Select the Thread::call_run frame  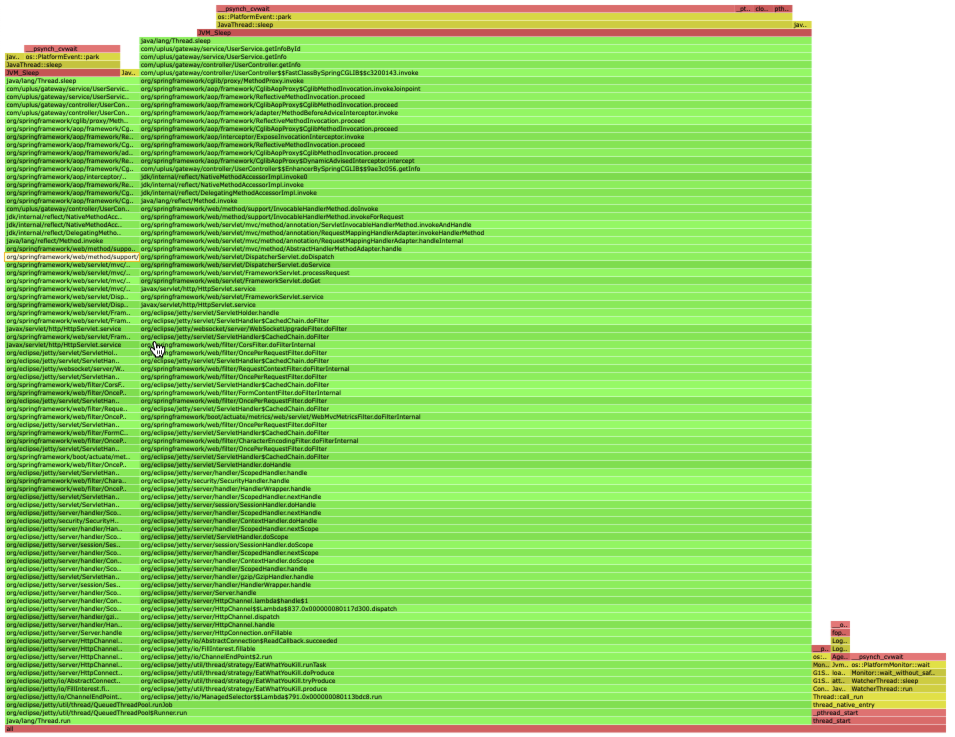879,697
